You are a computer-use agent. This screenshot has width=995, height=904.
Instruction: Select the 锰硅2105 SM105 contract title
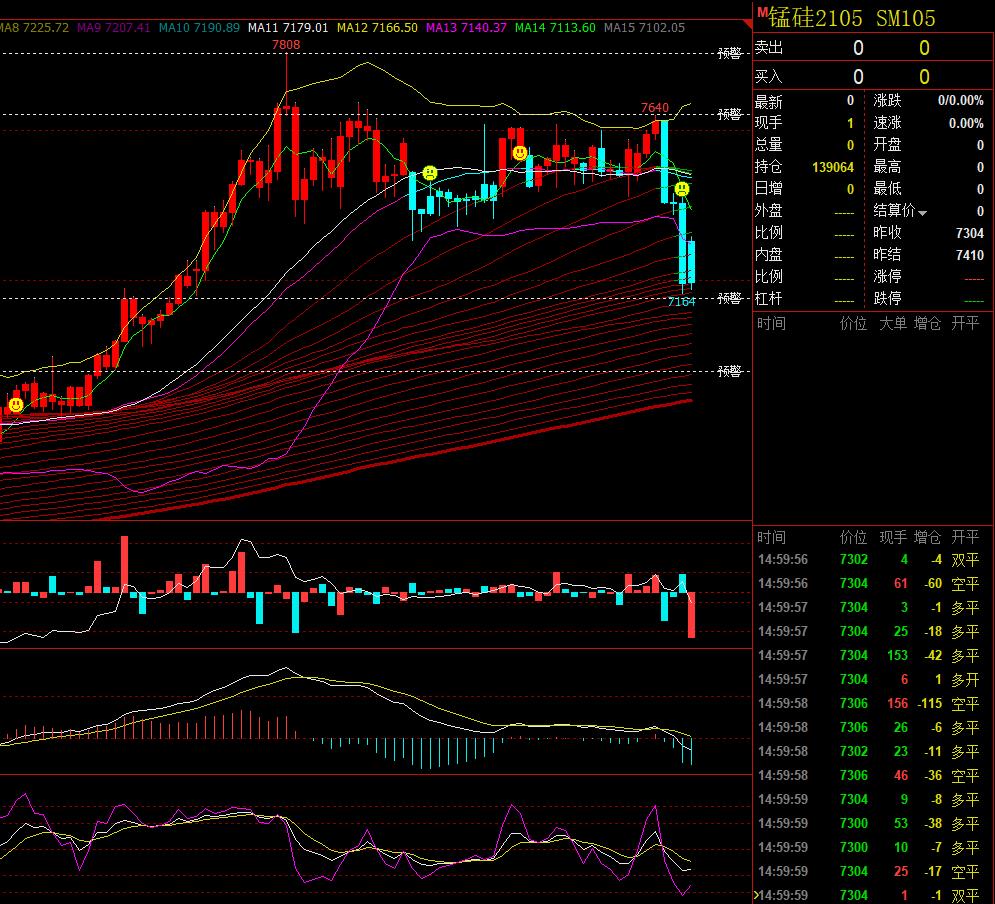tap(852, 18)
